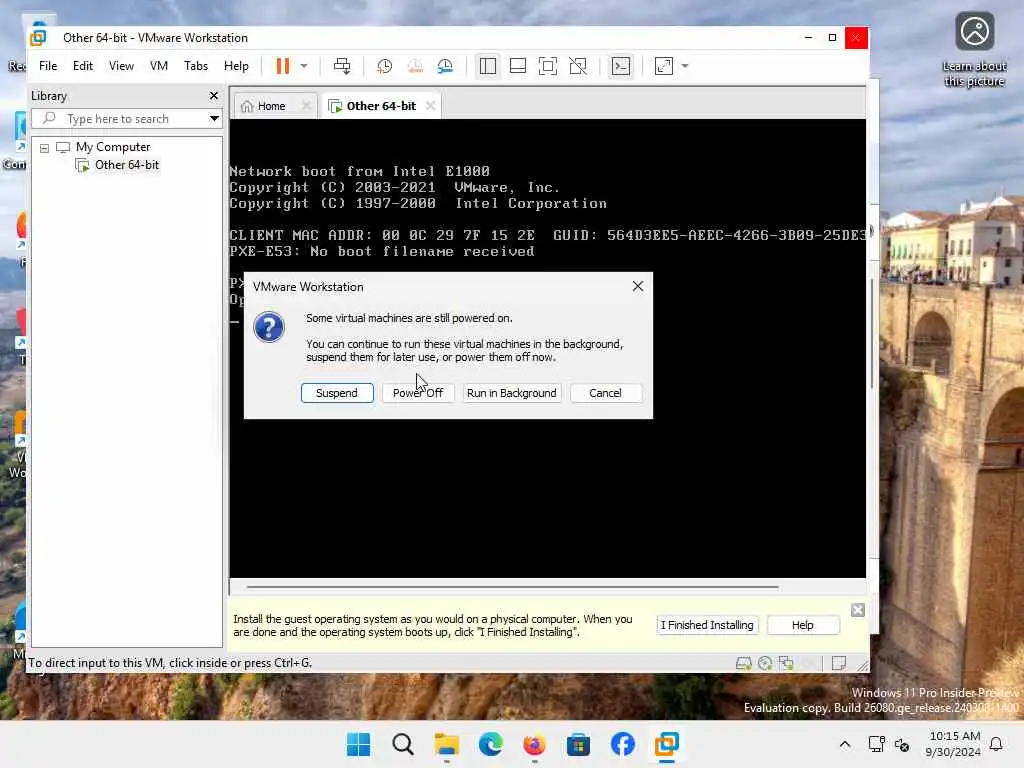Screen dimensions: 1024x768
Task: Open the Tabs menu
Action: point(196,66)
